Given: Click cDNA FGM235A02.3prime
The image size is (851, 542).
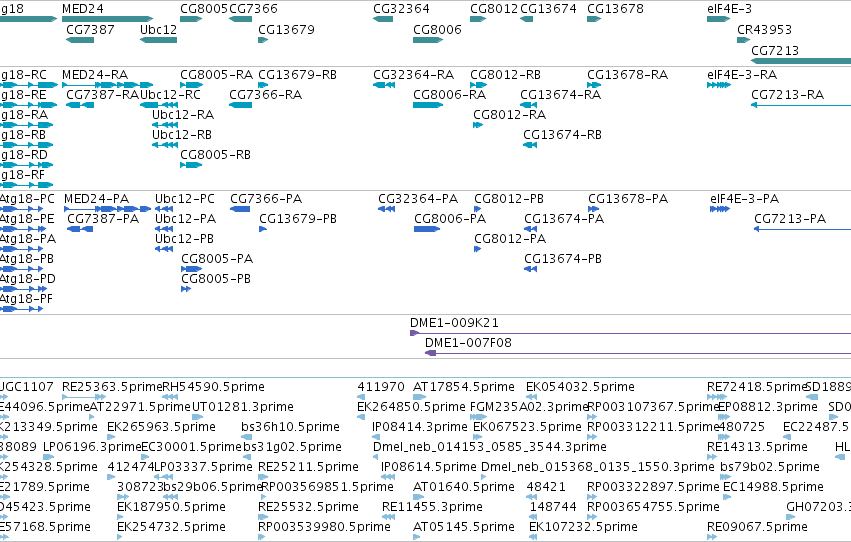Looking at the screenshot, I should point(479,417).
